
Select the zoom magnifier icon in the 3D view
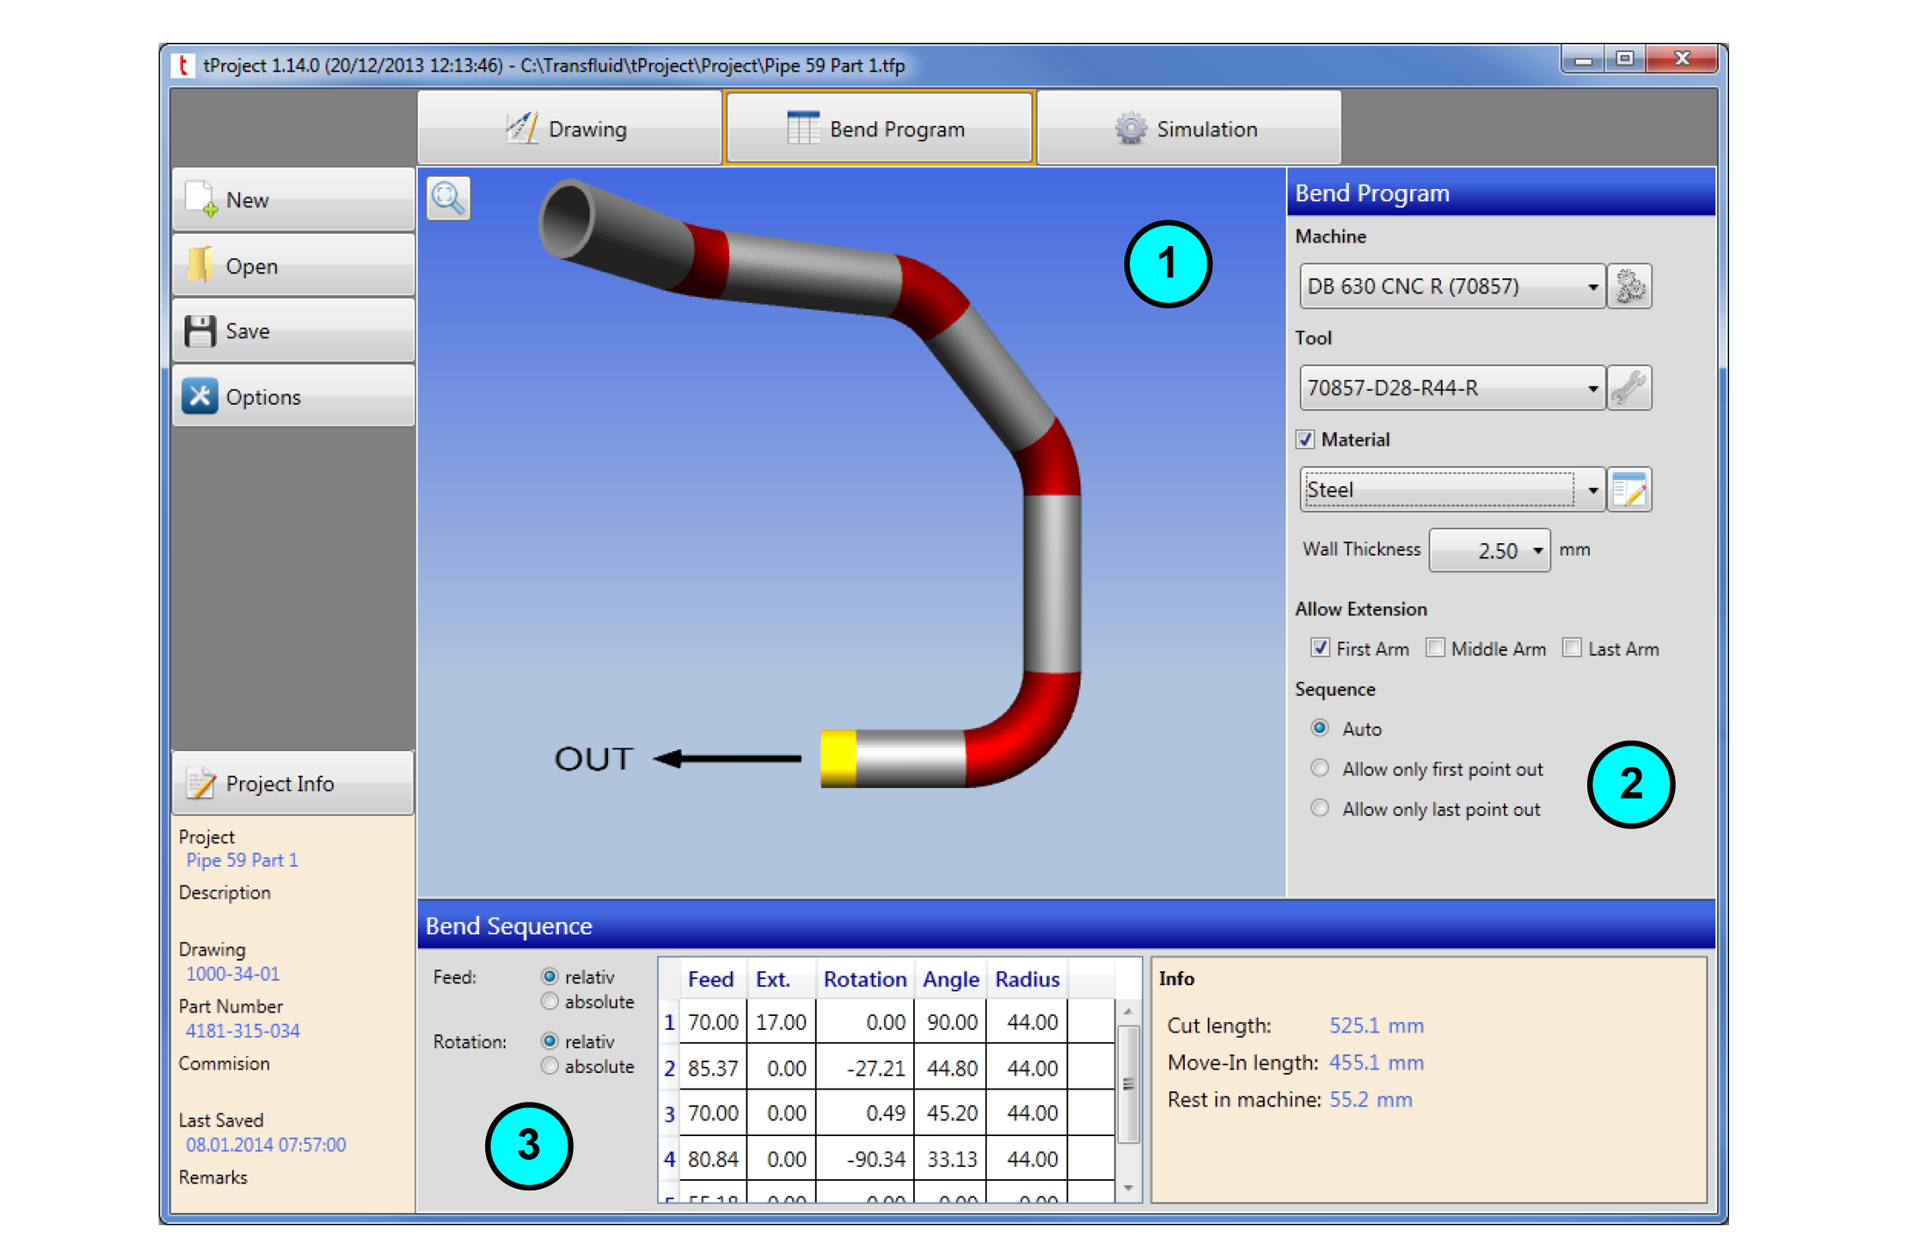tap(449, 197)
